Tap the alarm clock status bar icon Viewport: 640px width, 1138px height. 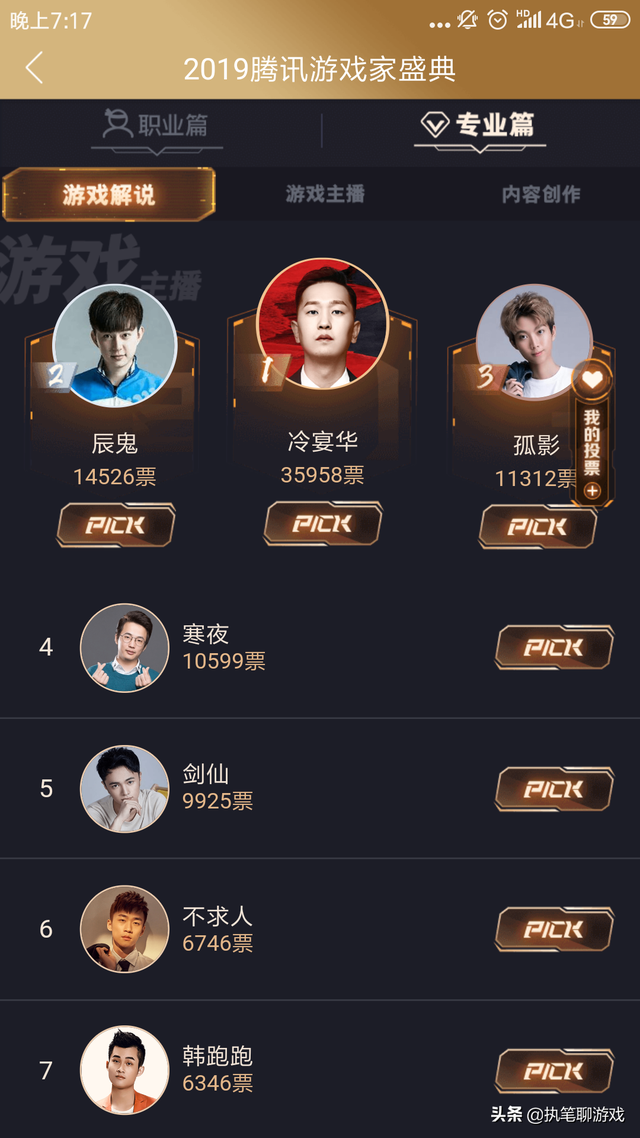pos(497,20)
